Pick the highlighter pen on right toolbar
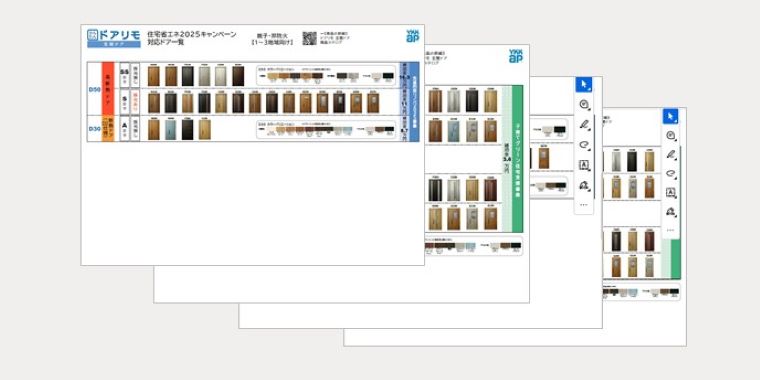760x380 pixels. (671, 154)
